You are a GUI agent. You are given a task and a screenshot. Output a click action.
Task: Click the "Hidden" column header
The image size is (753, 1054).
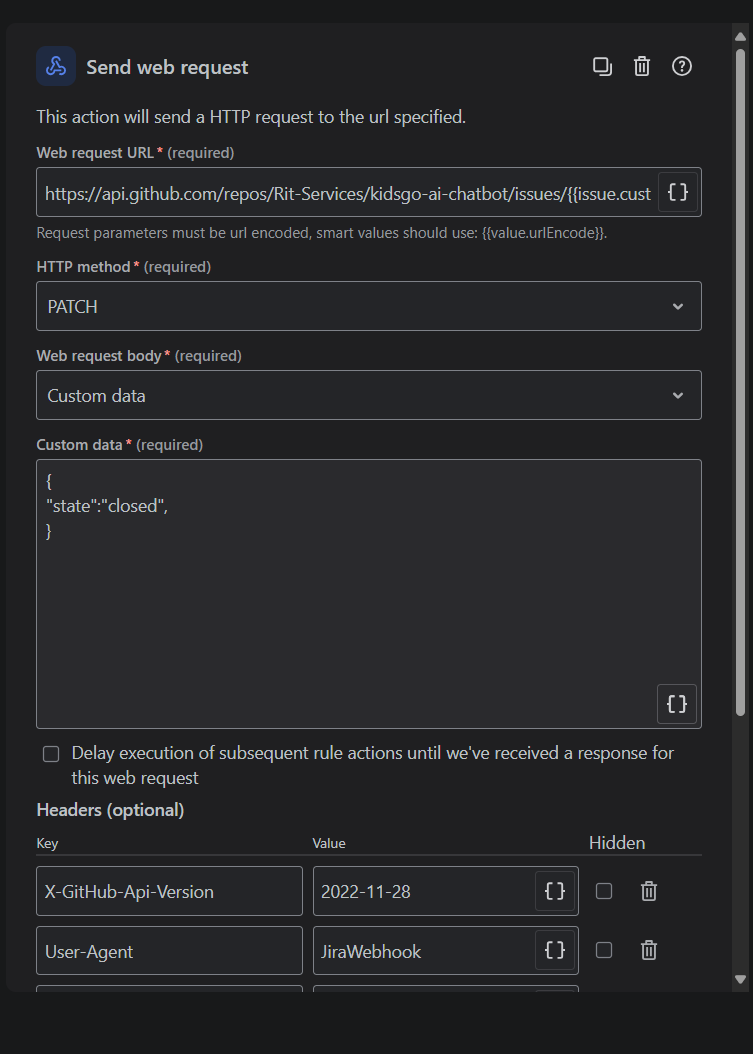coord(617,843)
